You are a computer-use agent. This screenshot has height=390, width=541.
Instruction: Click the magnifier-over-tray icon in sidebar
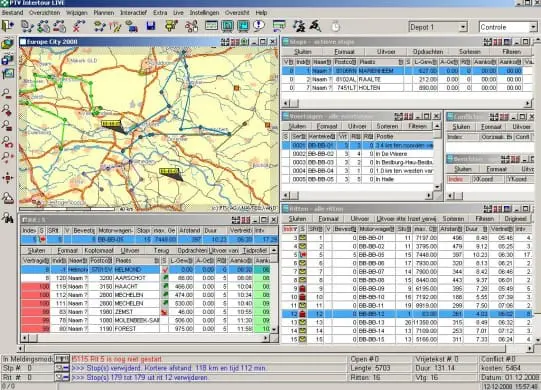7,198
